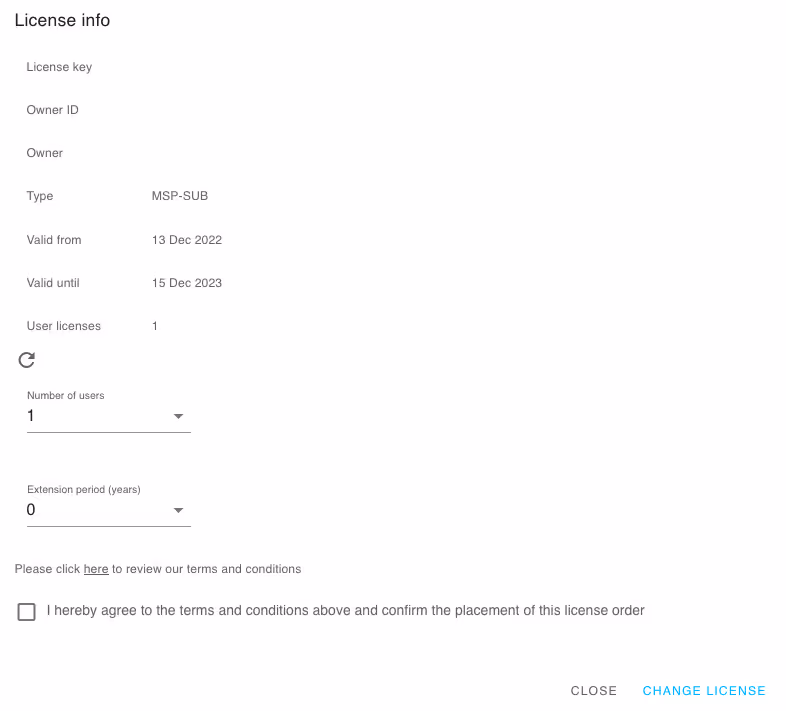
Task: Click the MSP-SUB type value
Action: tap(180, 196)
